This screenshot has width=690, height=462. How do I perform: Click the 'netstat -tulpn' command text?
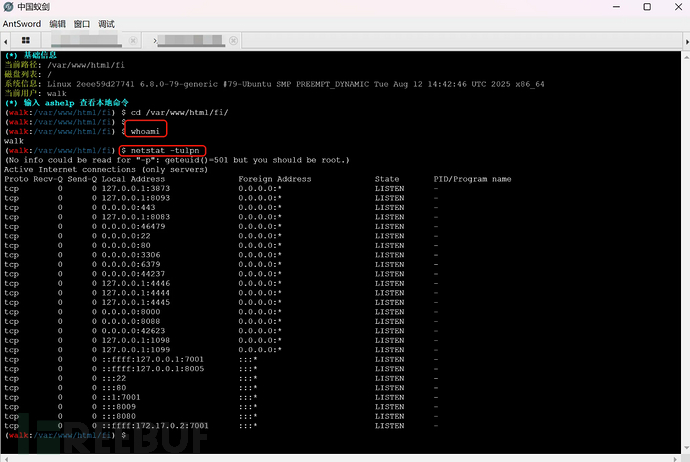pos(165,150)
